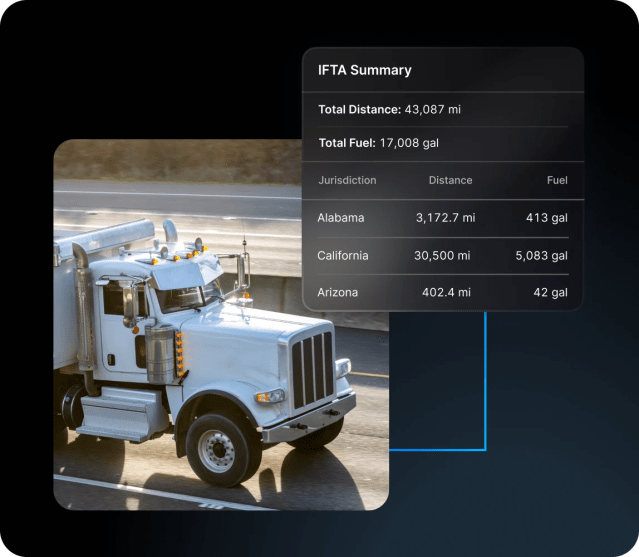Select the Total Fuel 17,008 gal line
Screen dimensions: 639x557
point(379,143)
